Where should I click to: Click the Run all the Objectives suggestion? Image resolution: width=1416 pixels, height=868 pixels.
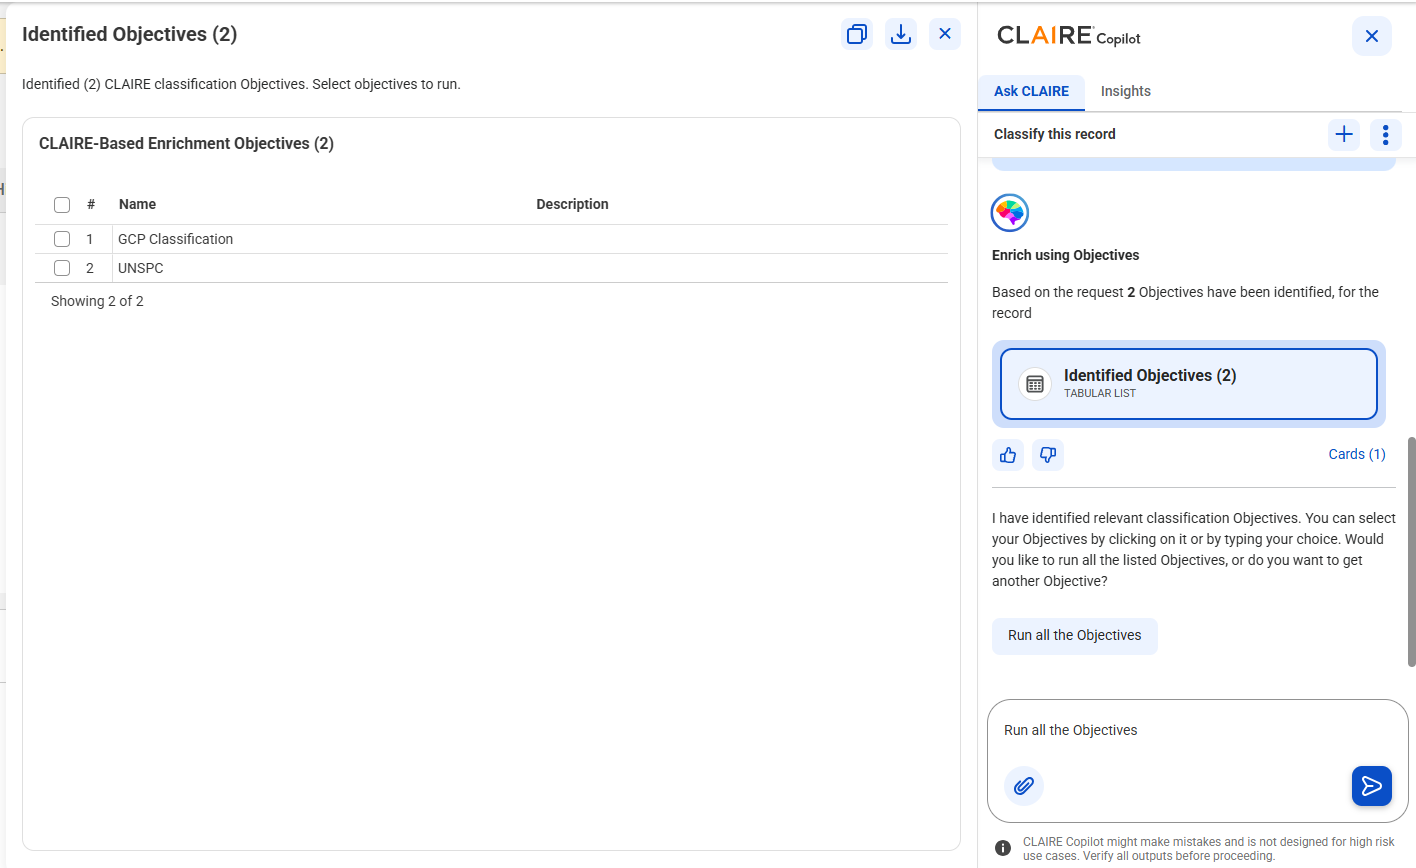(1075, 636)
